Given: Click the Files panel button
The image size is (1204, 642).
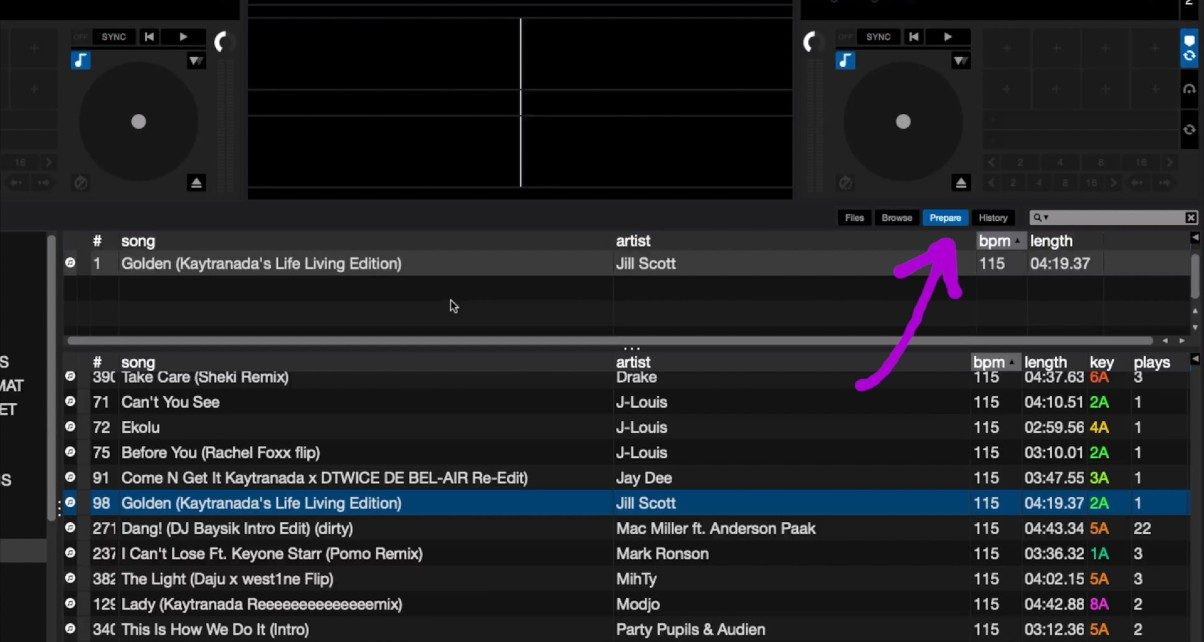Looking at the screenshot, I should 854,217.
